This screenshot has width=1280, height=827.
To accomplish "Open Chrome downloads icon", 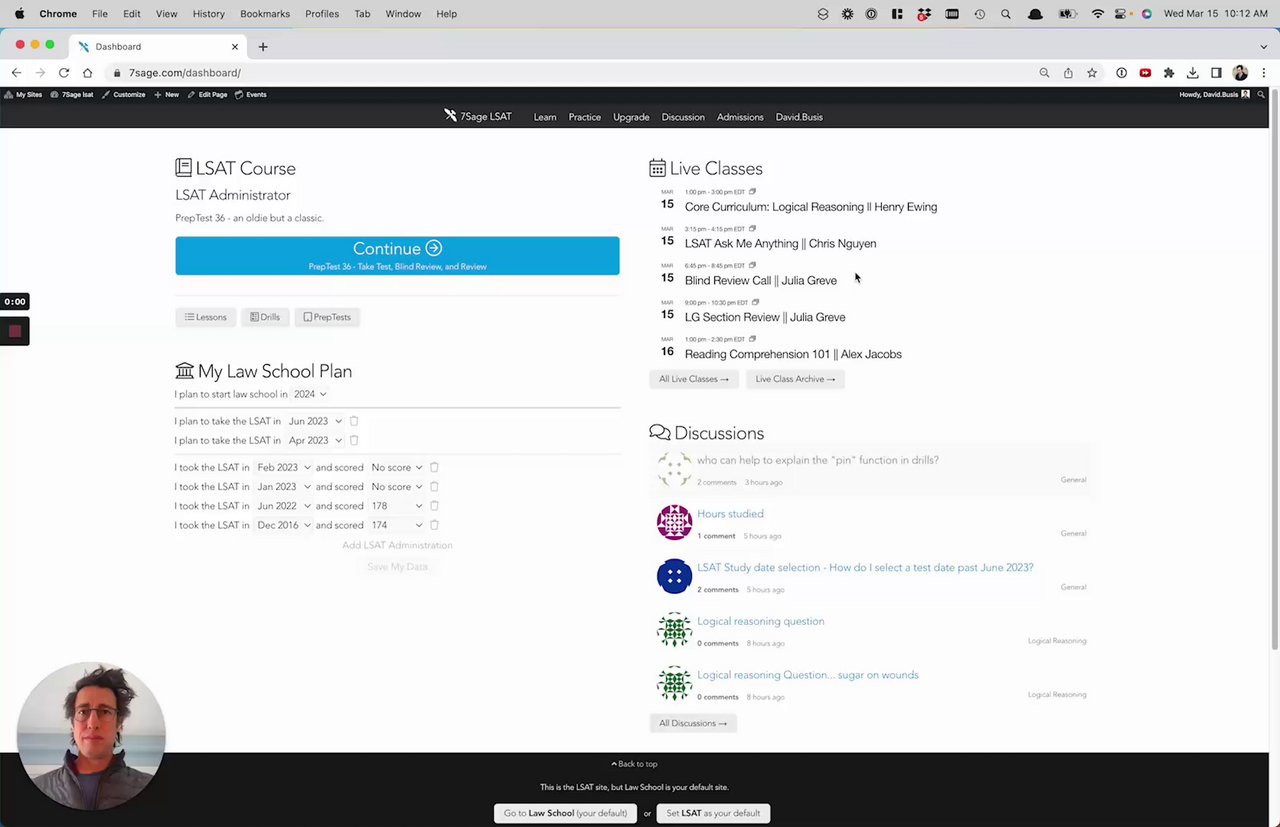I will (1193, 73).
